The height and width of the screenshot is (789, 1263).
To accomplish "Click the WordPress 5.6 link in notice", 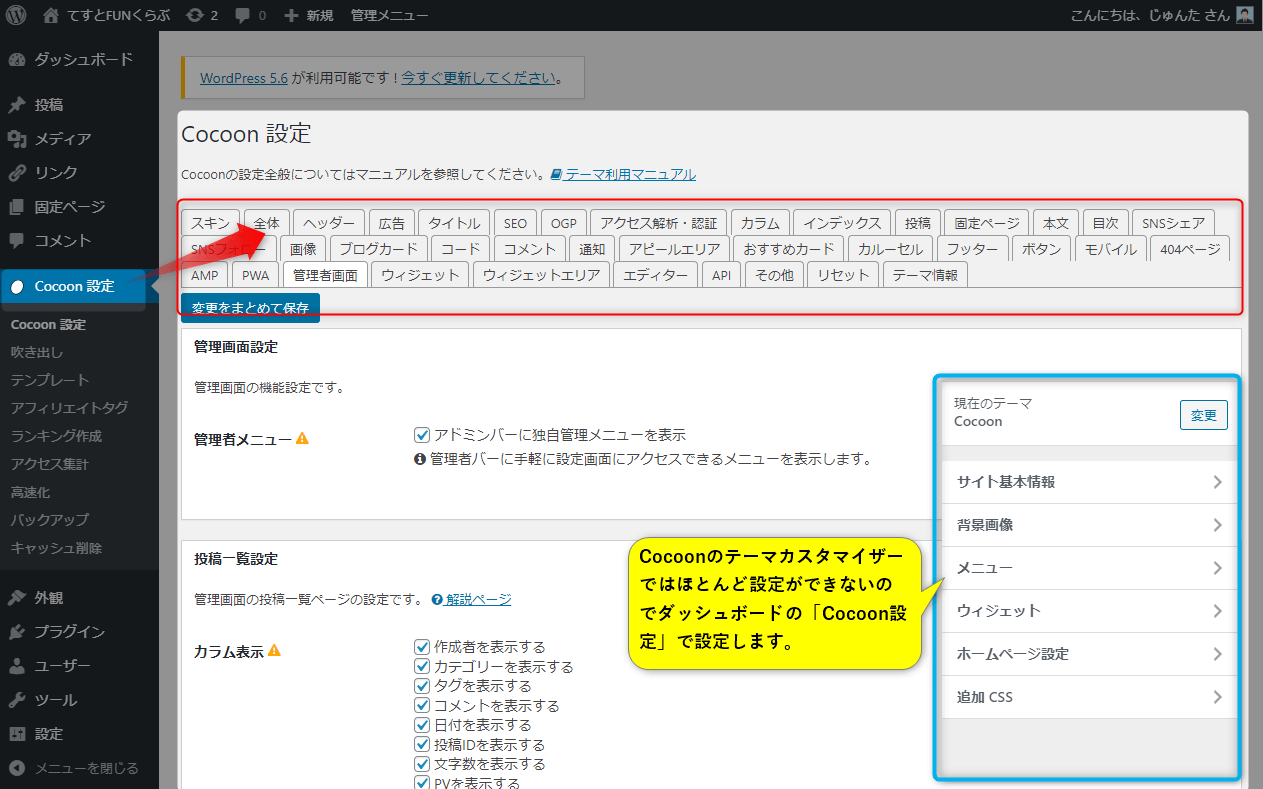I will (x=244, y=77).
